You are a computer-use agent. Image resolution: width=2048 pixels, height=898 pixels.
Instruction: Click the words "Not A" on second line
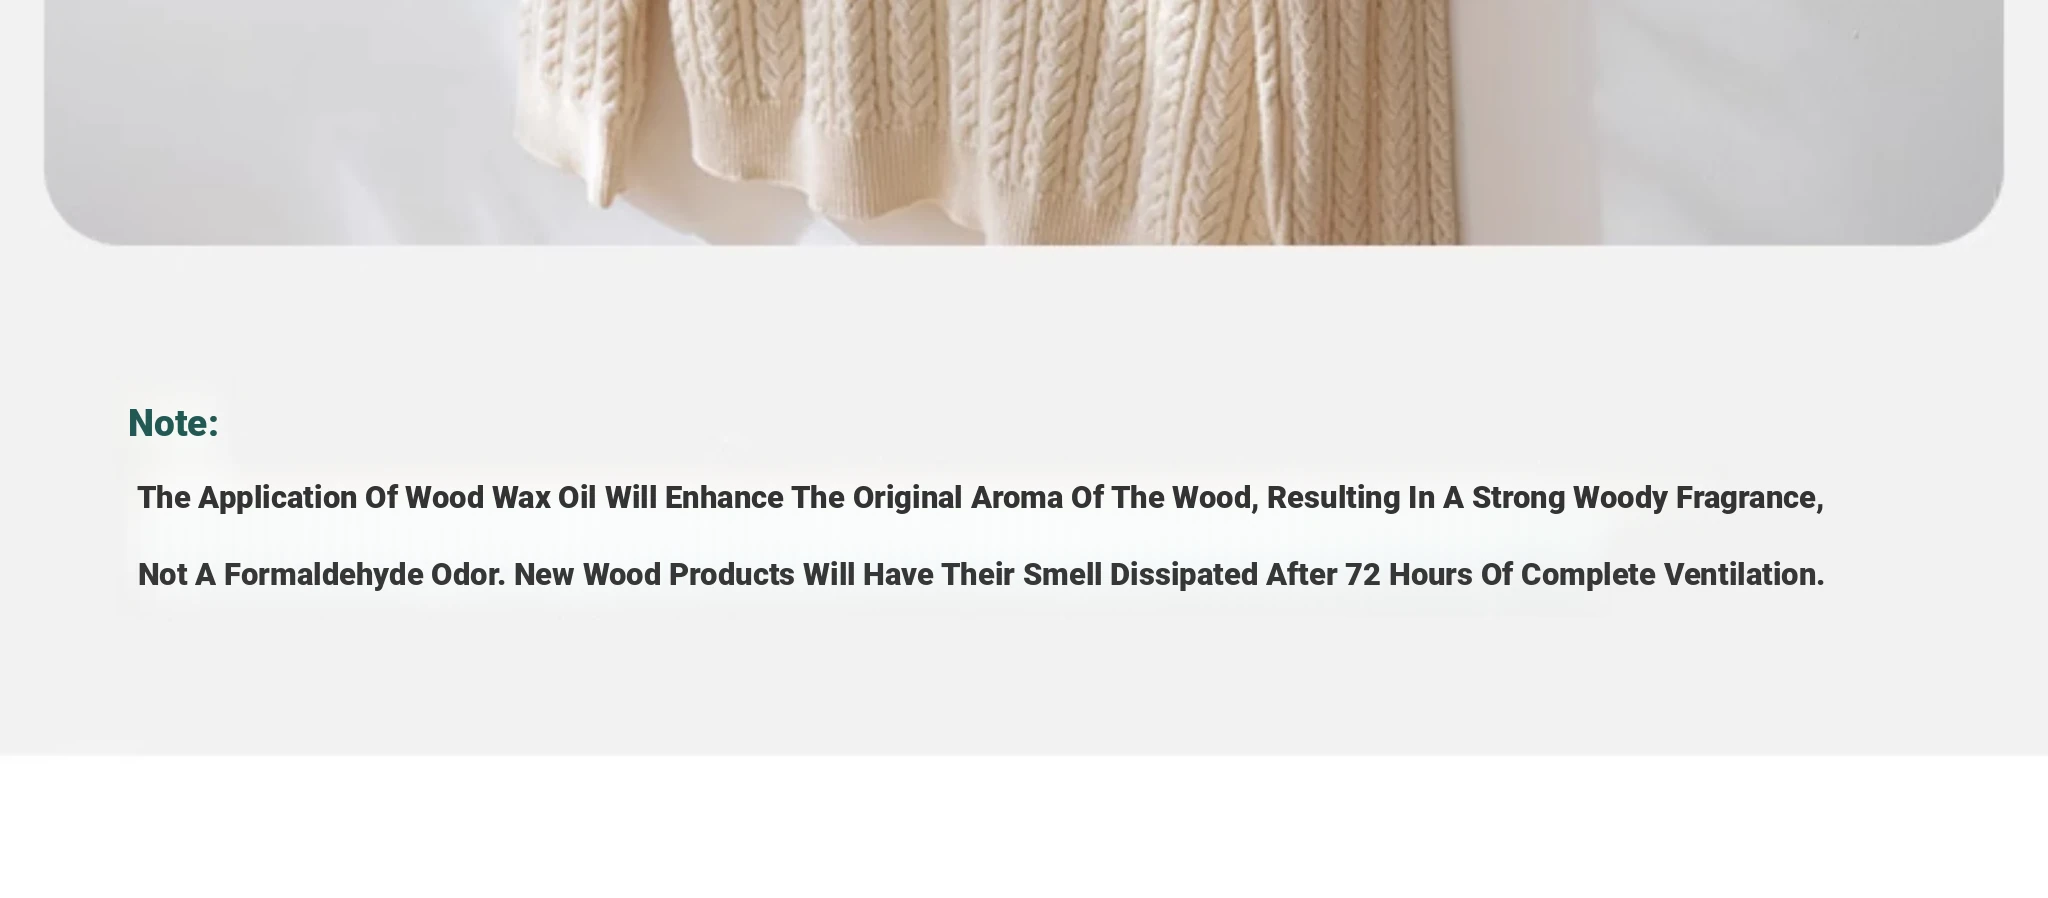pos(176,574)
